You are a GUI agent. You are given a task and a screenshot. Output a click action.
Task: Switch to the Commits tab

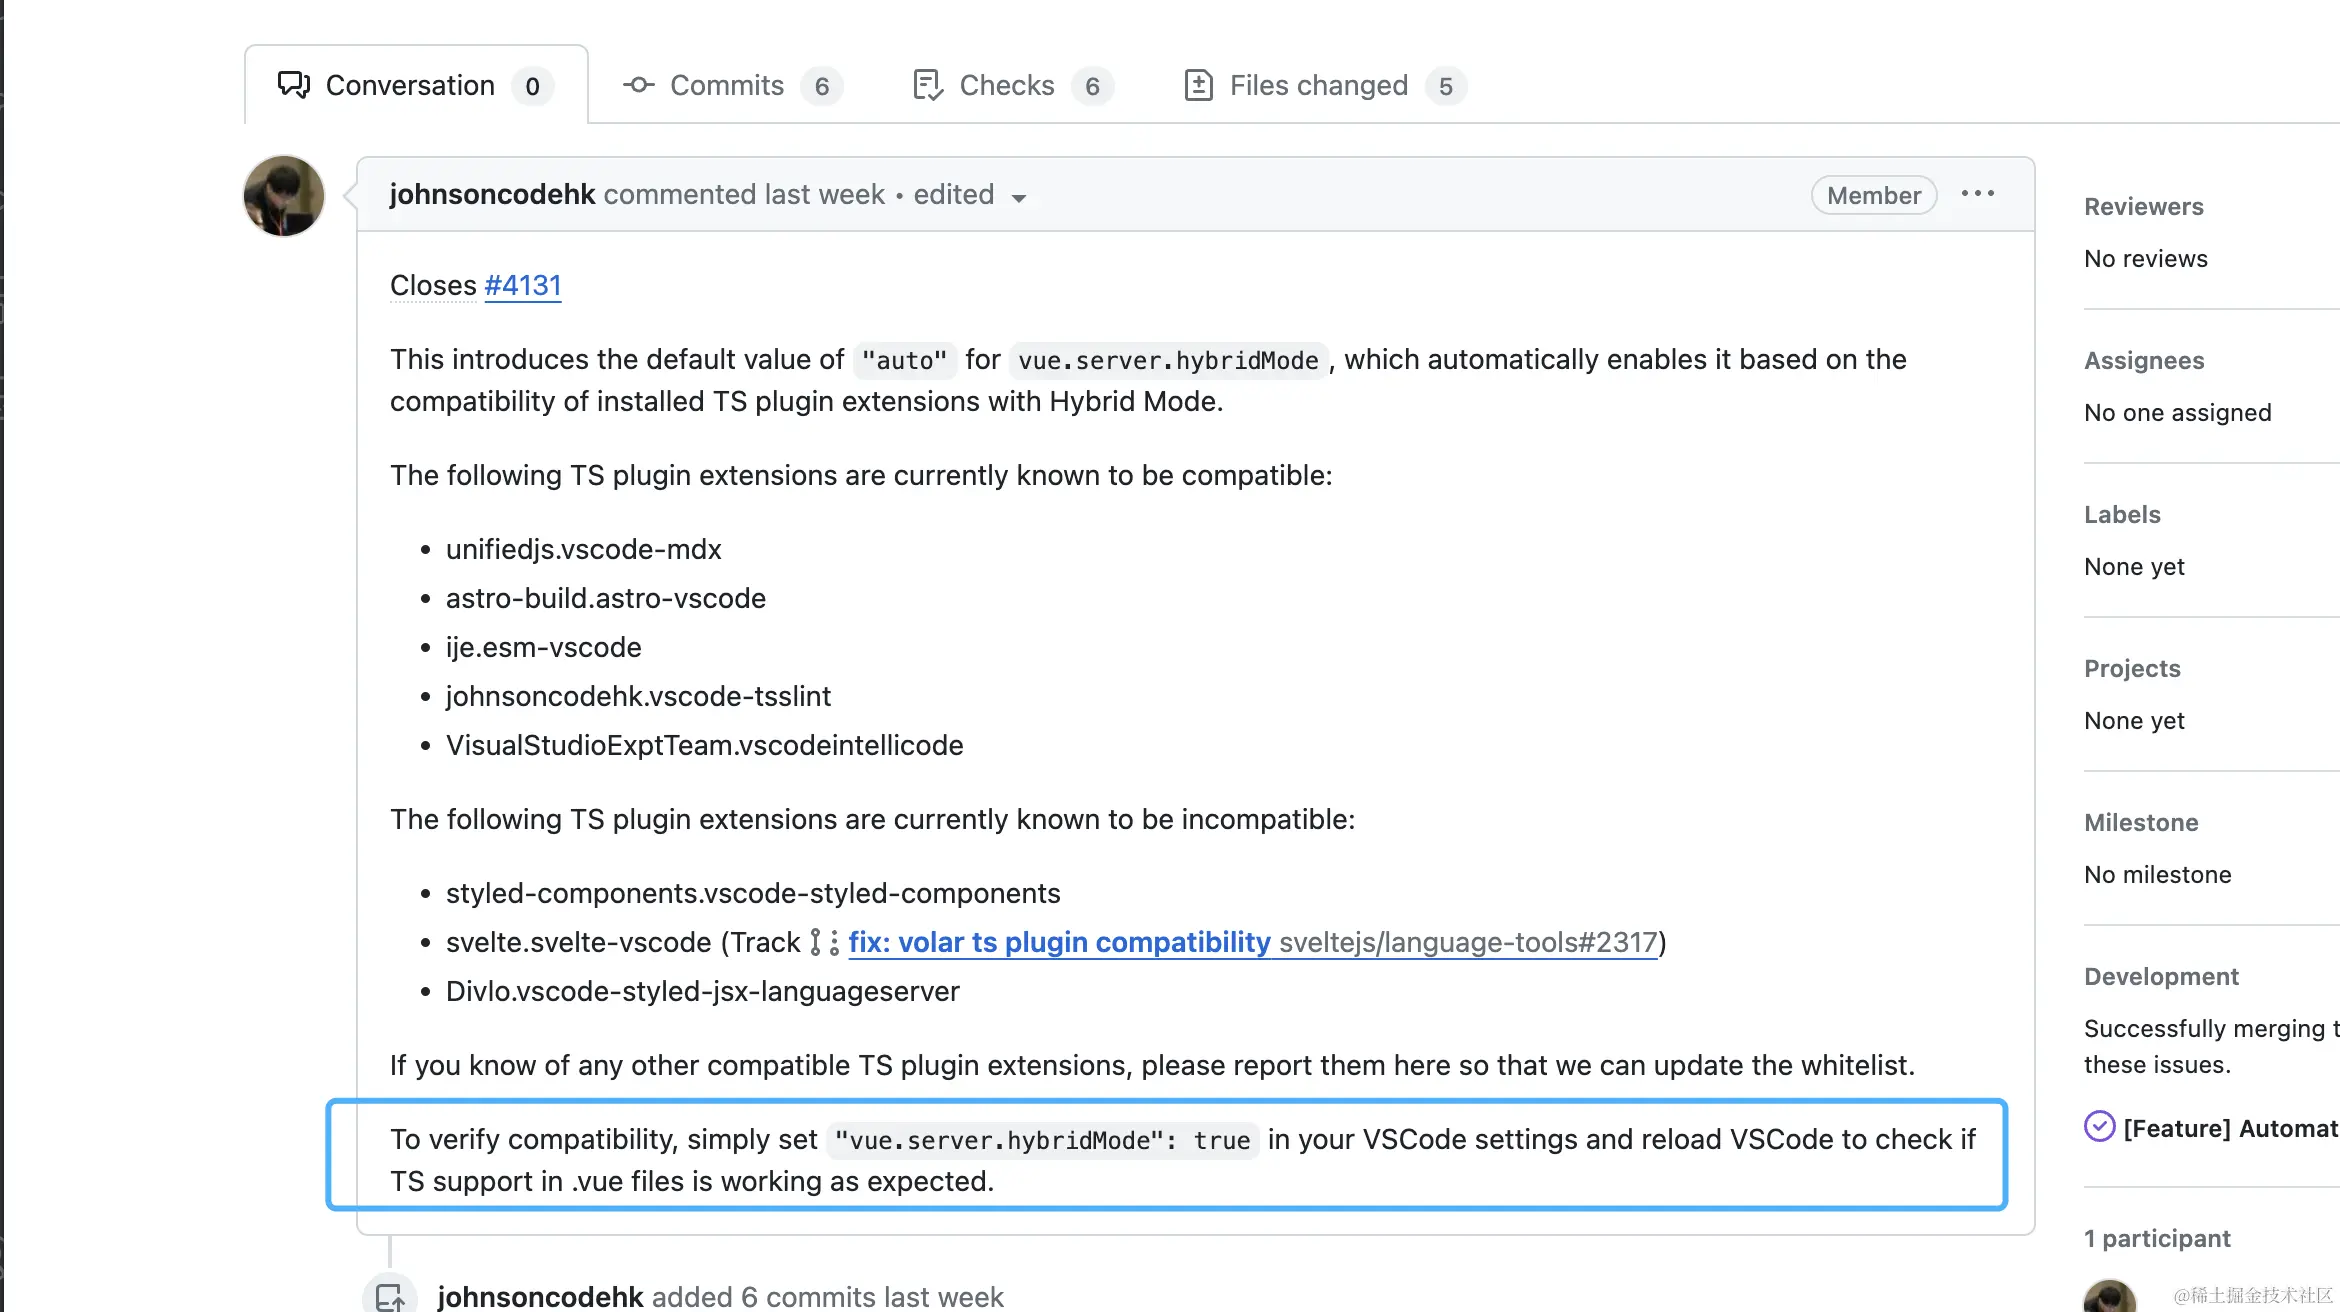coord(727,86)
